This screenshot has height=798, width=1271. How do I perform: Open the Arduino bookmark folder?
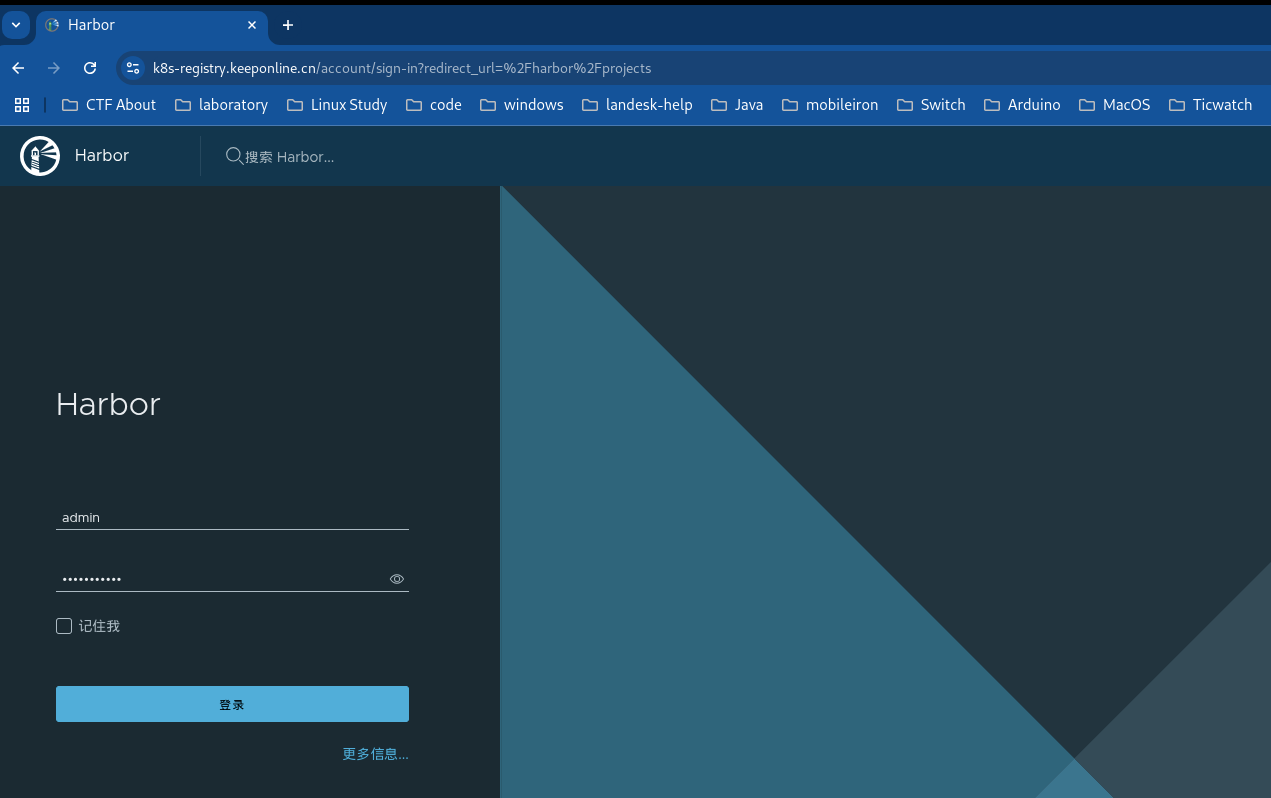pos(1022,105)
